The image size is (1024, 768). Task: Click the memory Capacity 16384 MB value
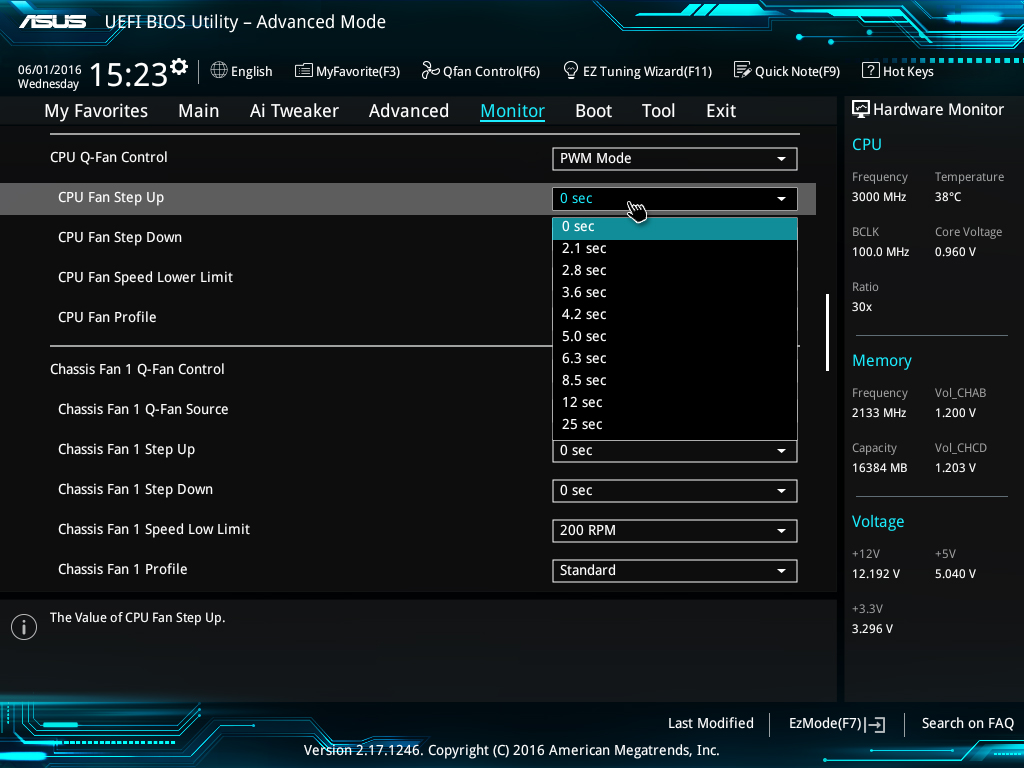coord(880,468)
